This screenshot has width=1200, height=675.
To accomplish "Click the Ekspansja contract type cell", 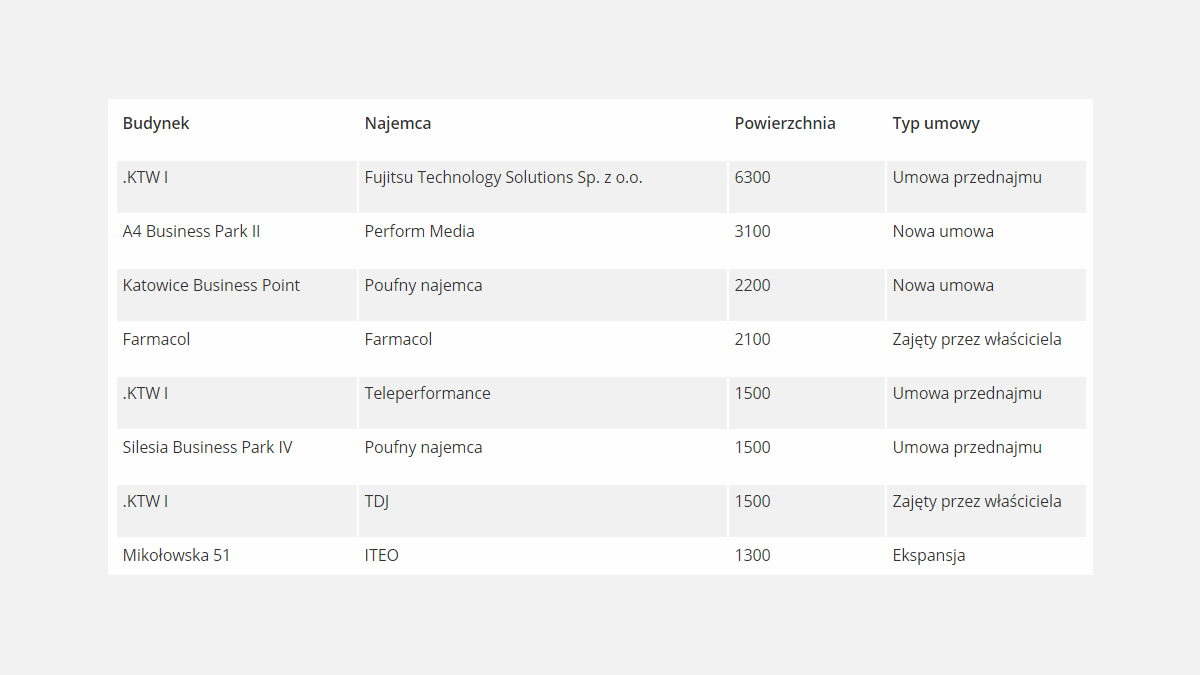I will click(928, 556).
